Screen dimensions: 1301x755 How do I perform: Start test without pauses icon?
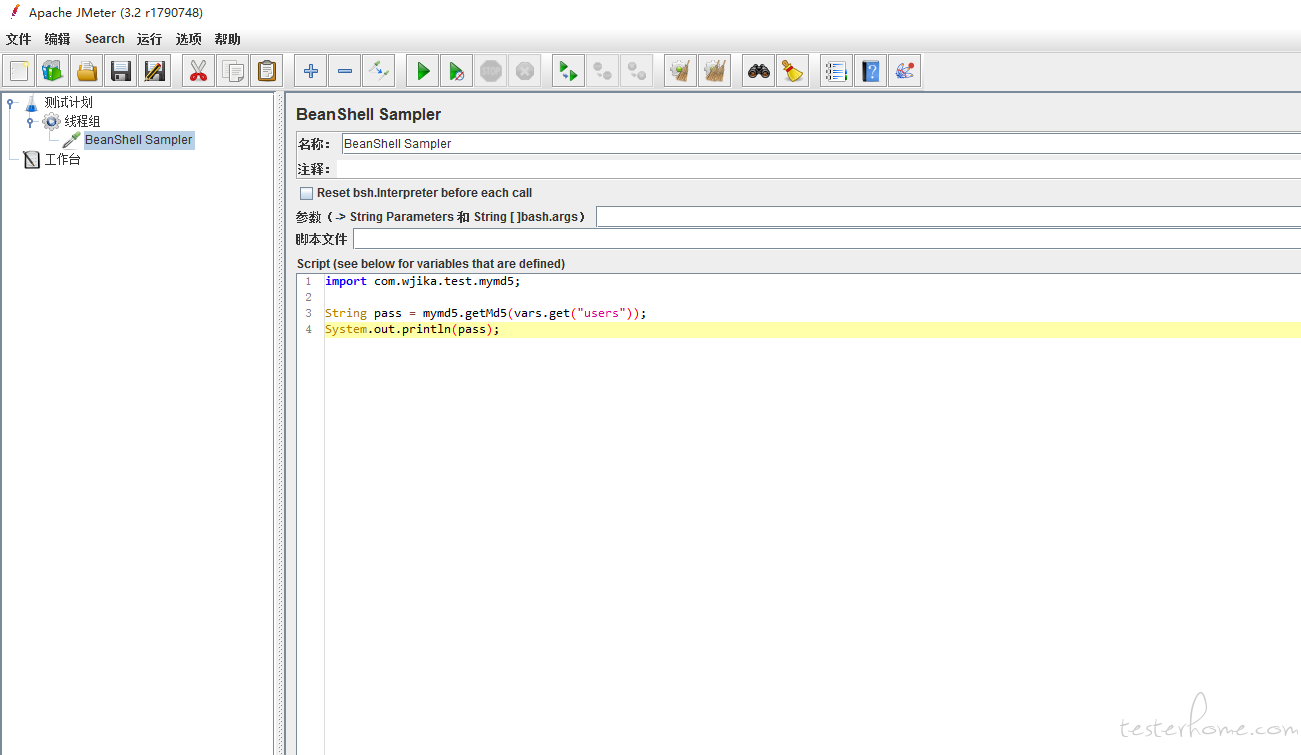456,71
